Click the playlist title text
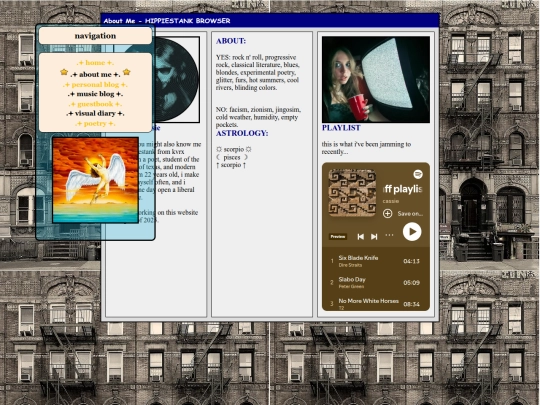The height and width of the screenshot is (405, 540). click(403, 189)
